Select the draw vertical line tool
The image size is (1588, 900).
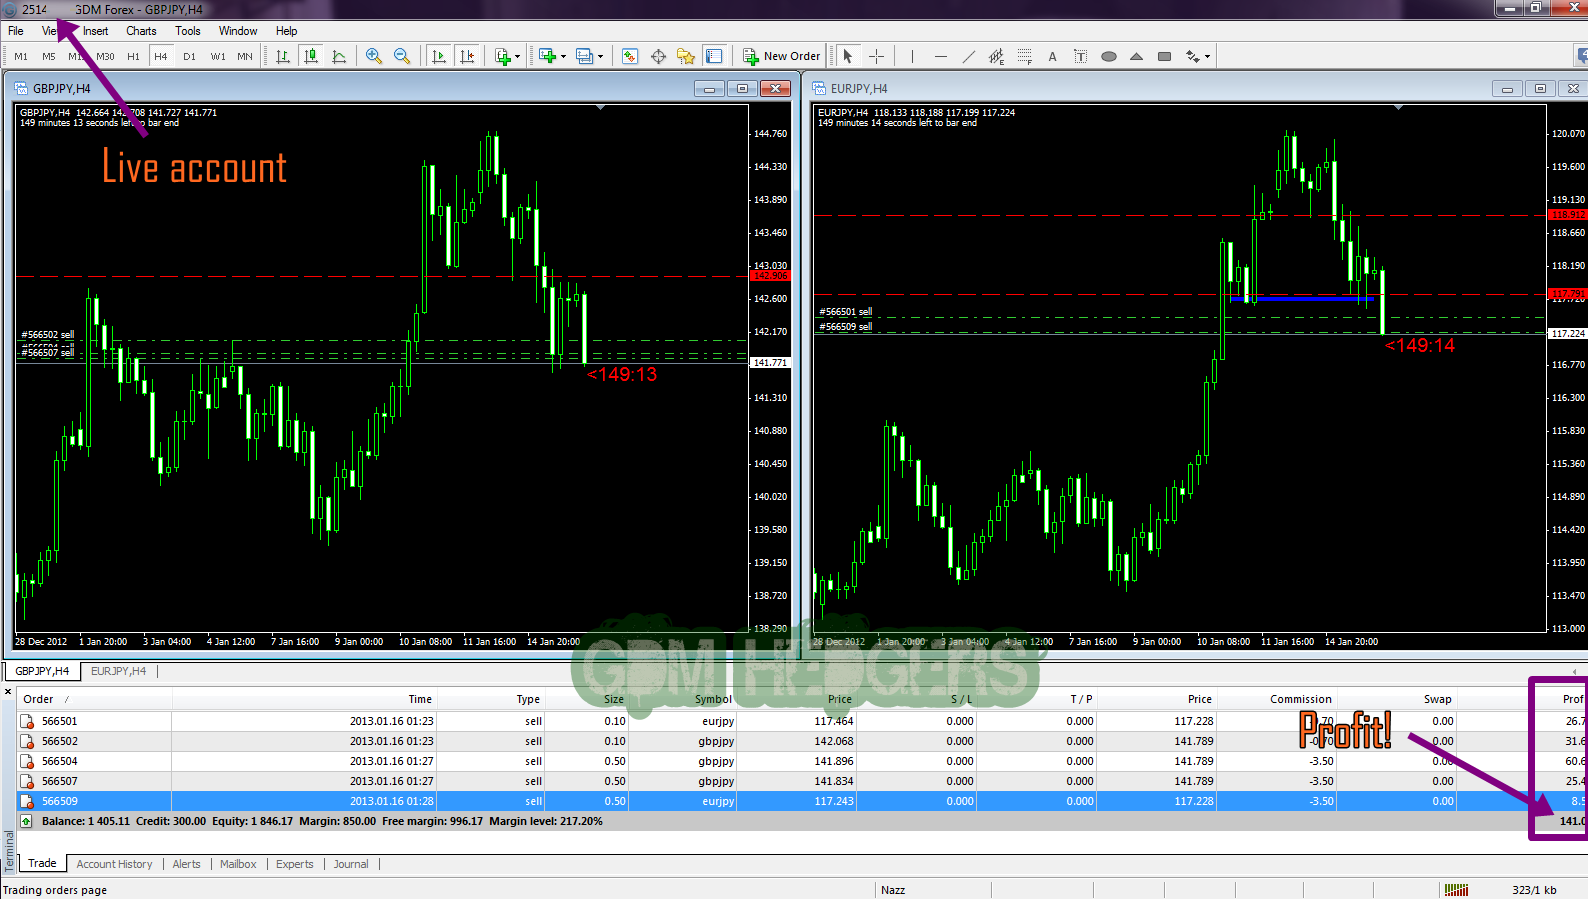coord(912,56)
